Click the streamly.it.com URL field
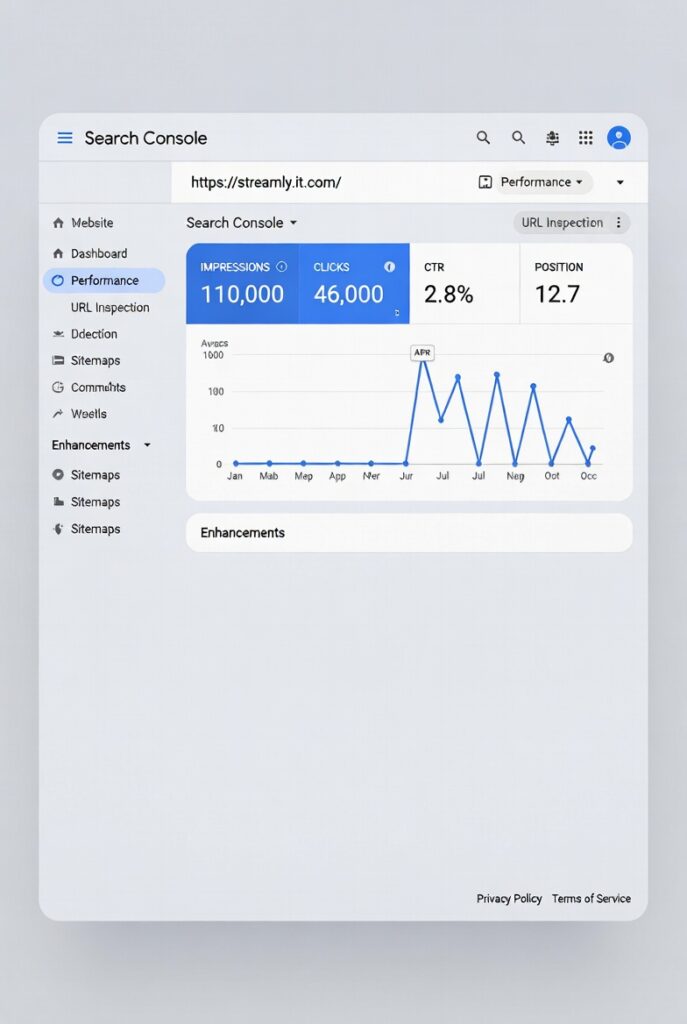This screenshot has height=1024, width=687. pyautogui.click(x=300, y=182)
